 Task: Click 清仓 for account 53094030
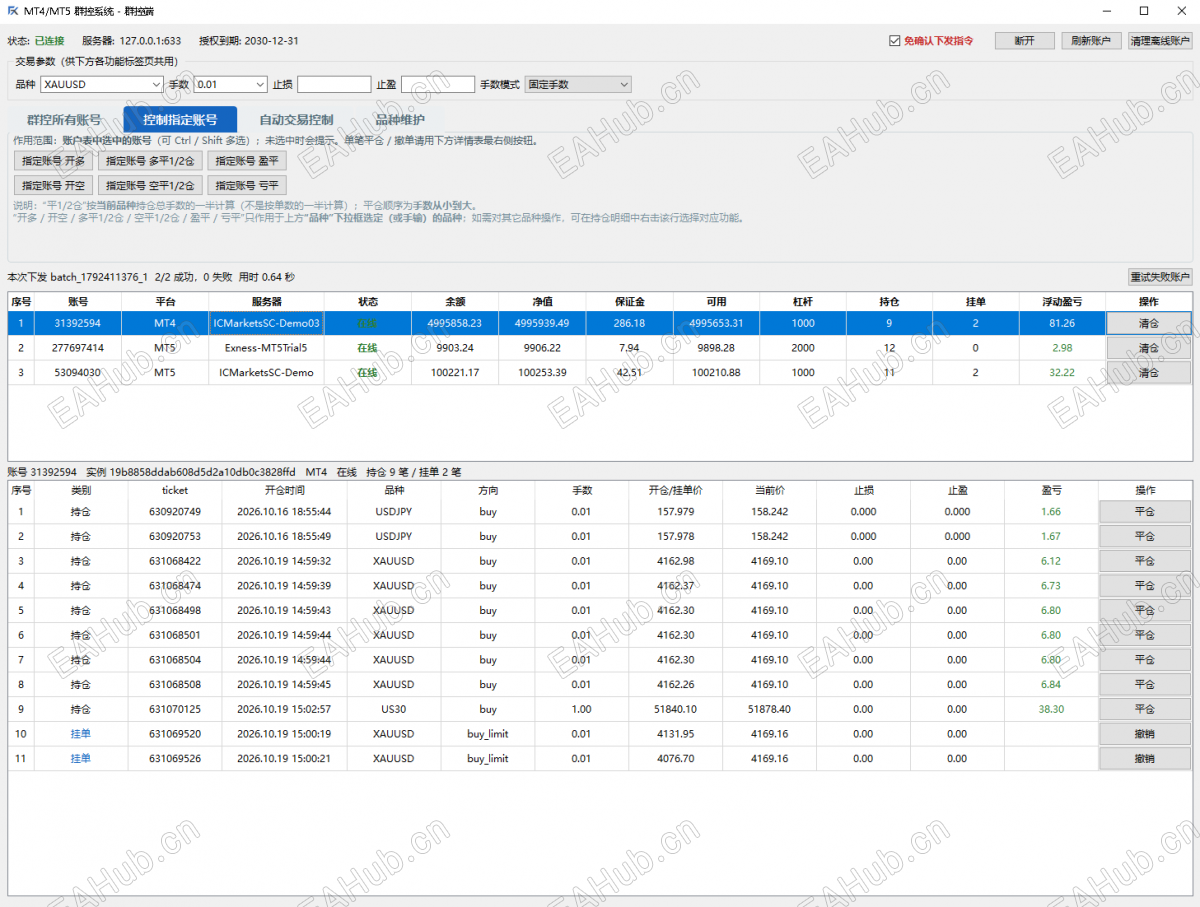coord(1149,372)
